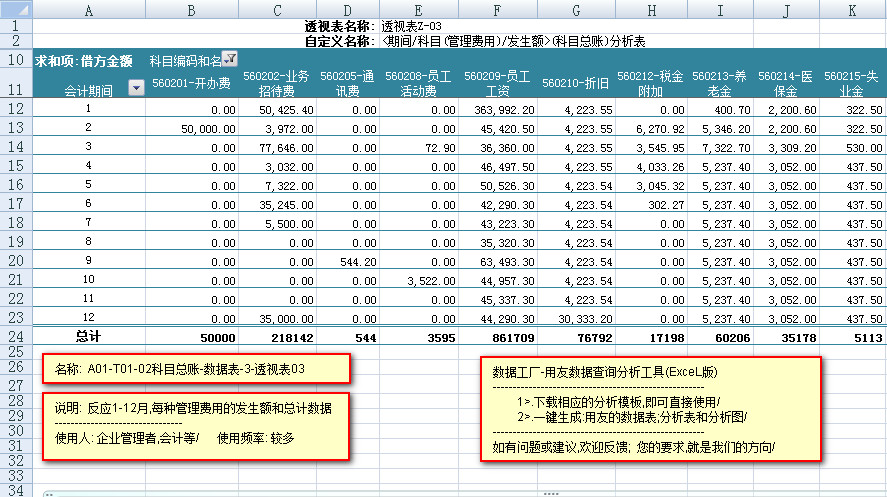This screenshot has width=887, height=497.
Task: Click the 363,992.20 value cell
Action: 497,108
